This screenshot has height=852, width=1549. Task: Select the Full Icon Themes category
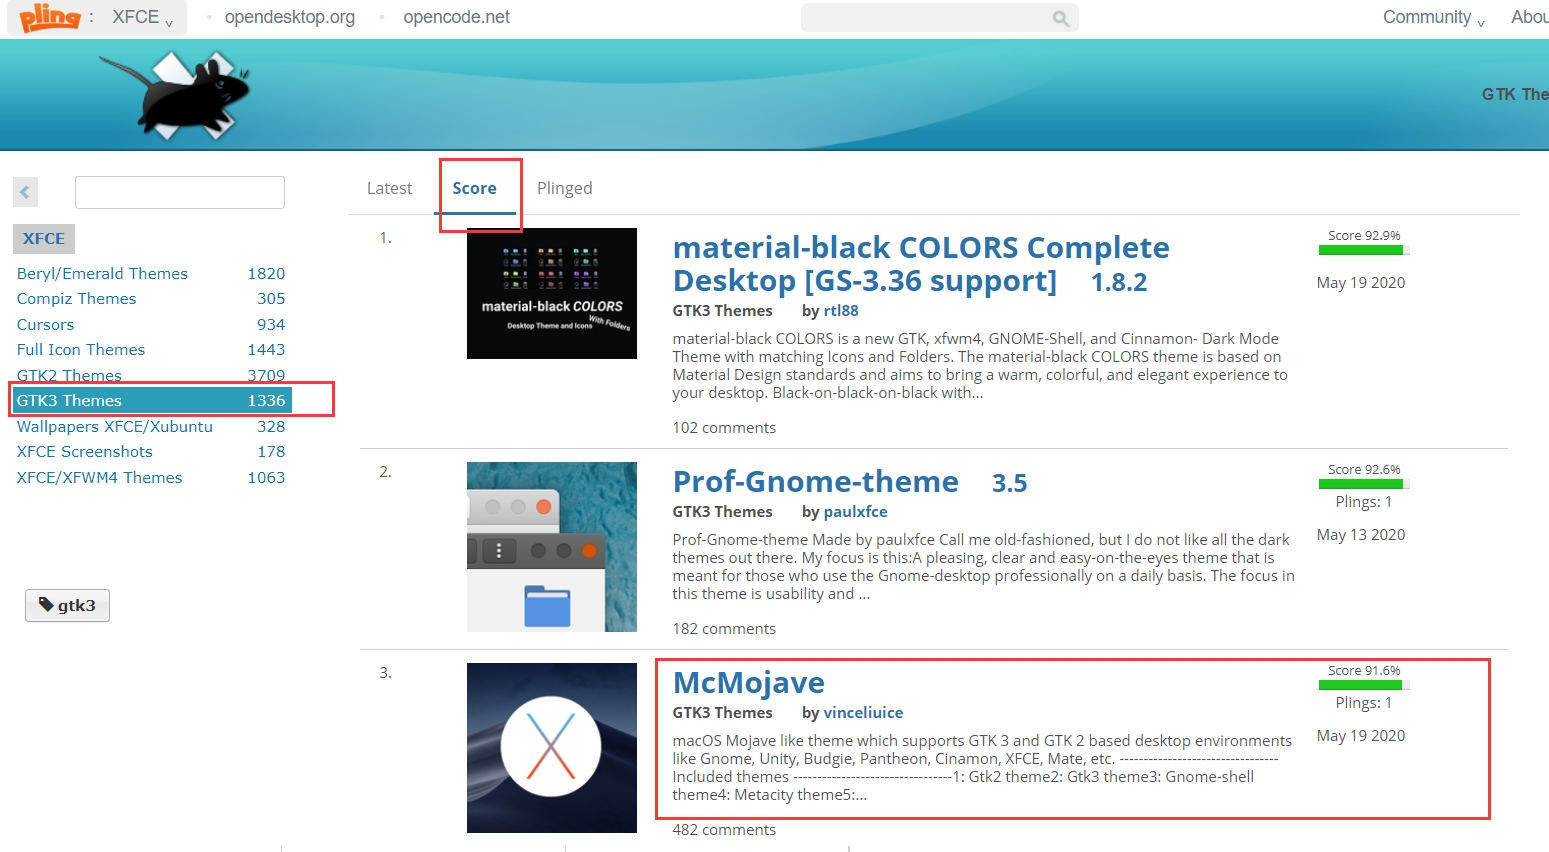coord(80,349)
